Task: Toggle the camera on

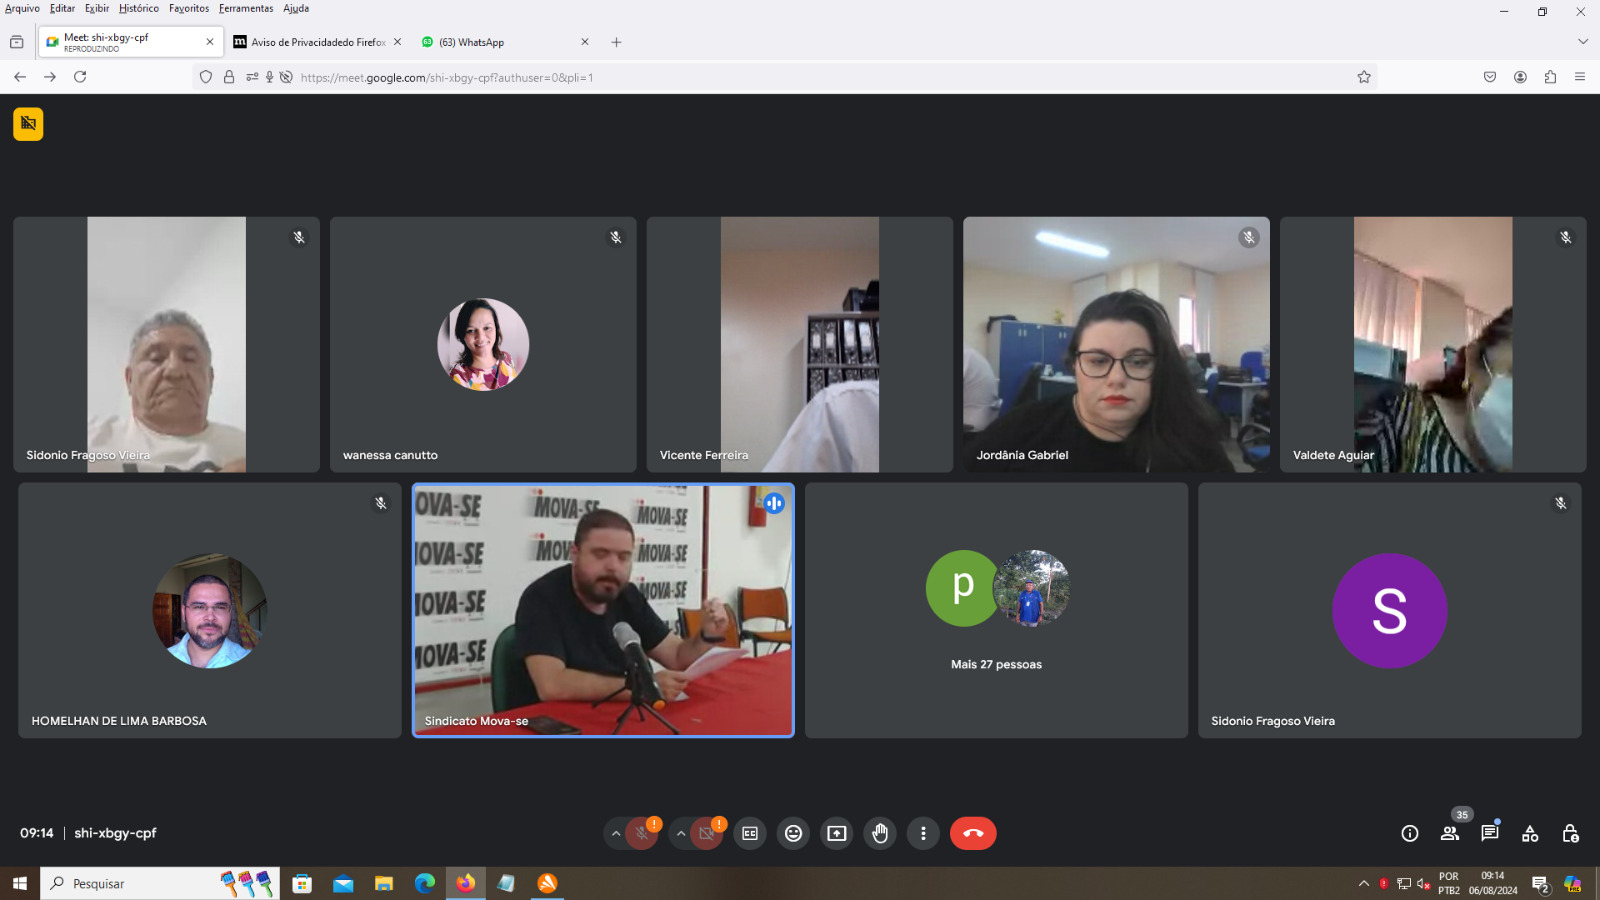Action: tap(706, 833)
